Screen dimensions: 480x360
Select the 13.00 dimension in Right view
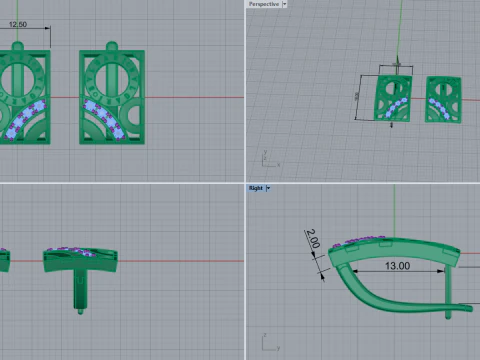[x=397, y=266]
